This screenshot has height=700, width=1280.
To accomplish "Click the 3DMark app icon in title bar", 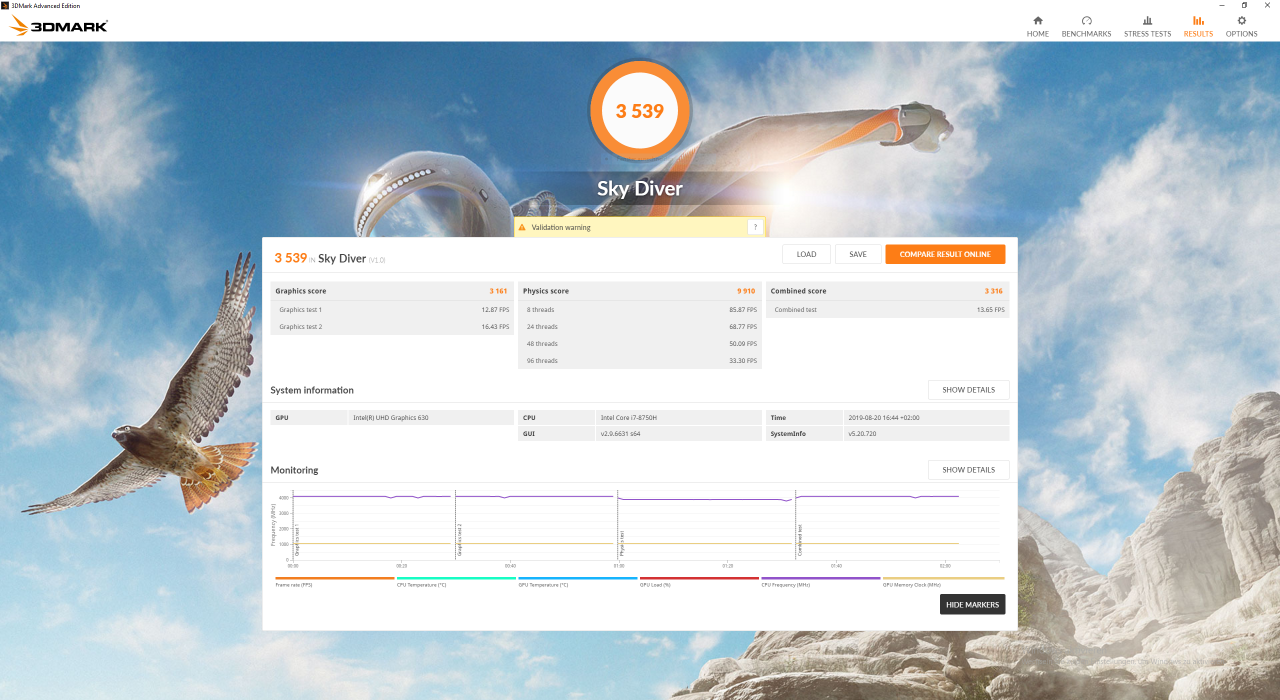I will coord(5,5).
